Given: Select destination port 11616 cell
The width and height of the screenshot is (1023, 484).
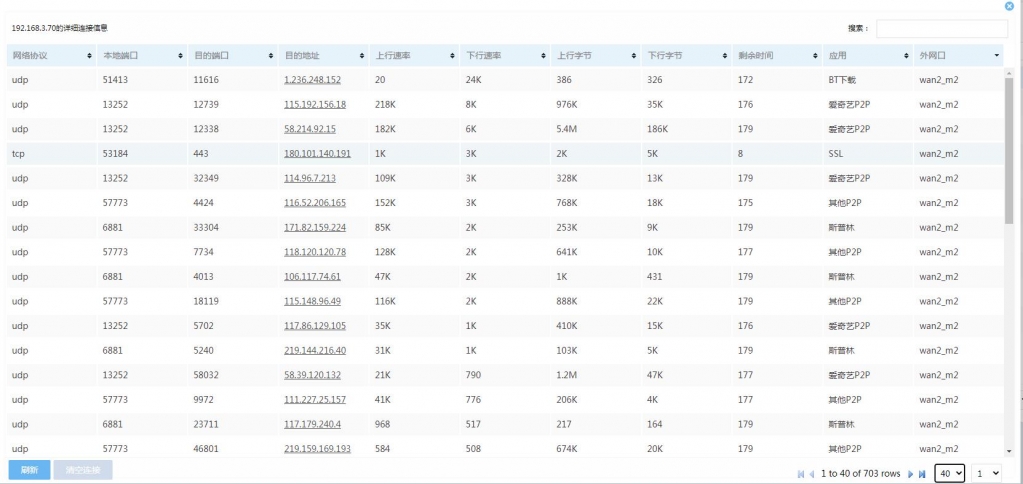Looking at the screenshot, I should (x=232, y=80).
